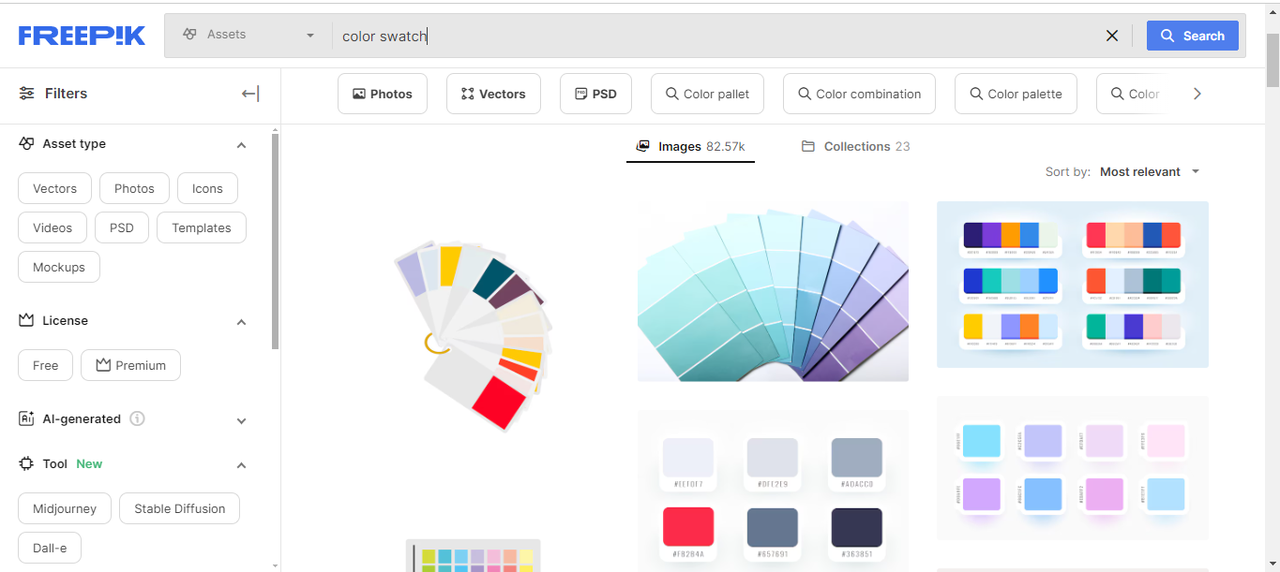This screenshot has width=1280, height=572.
Task: Click the #A0ACC0 gray-blue color swatch
Action: (x=857, y=457)
